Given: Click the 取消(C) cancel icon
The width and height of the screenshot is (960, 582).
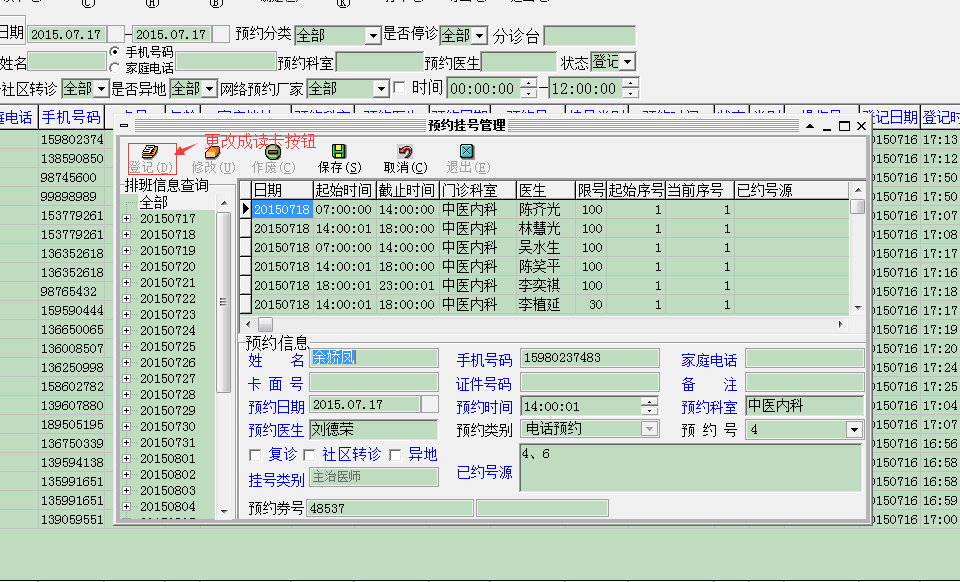Looking at the screenshot, I should tap(405, 151).
